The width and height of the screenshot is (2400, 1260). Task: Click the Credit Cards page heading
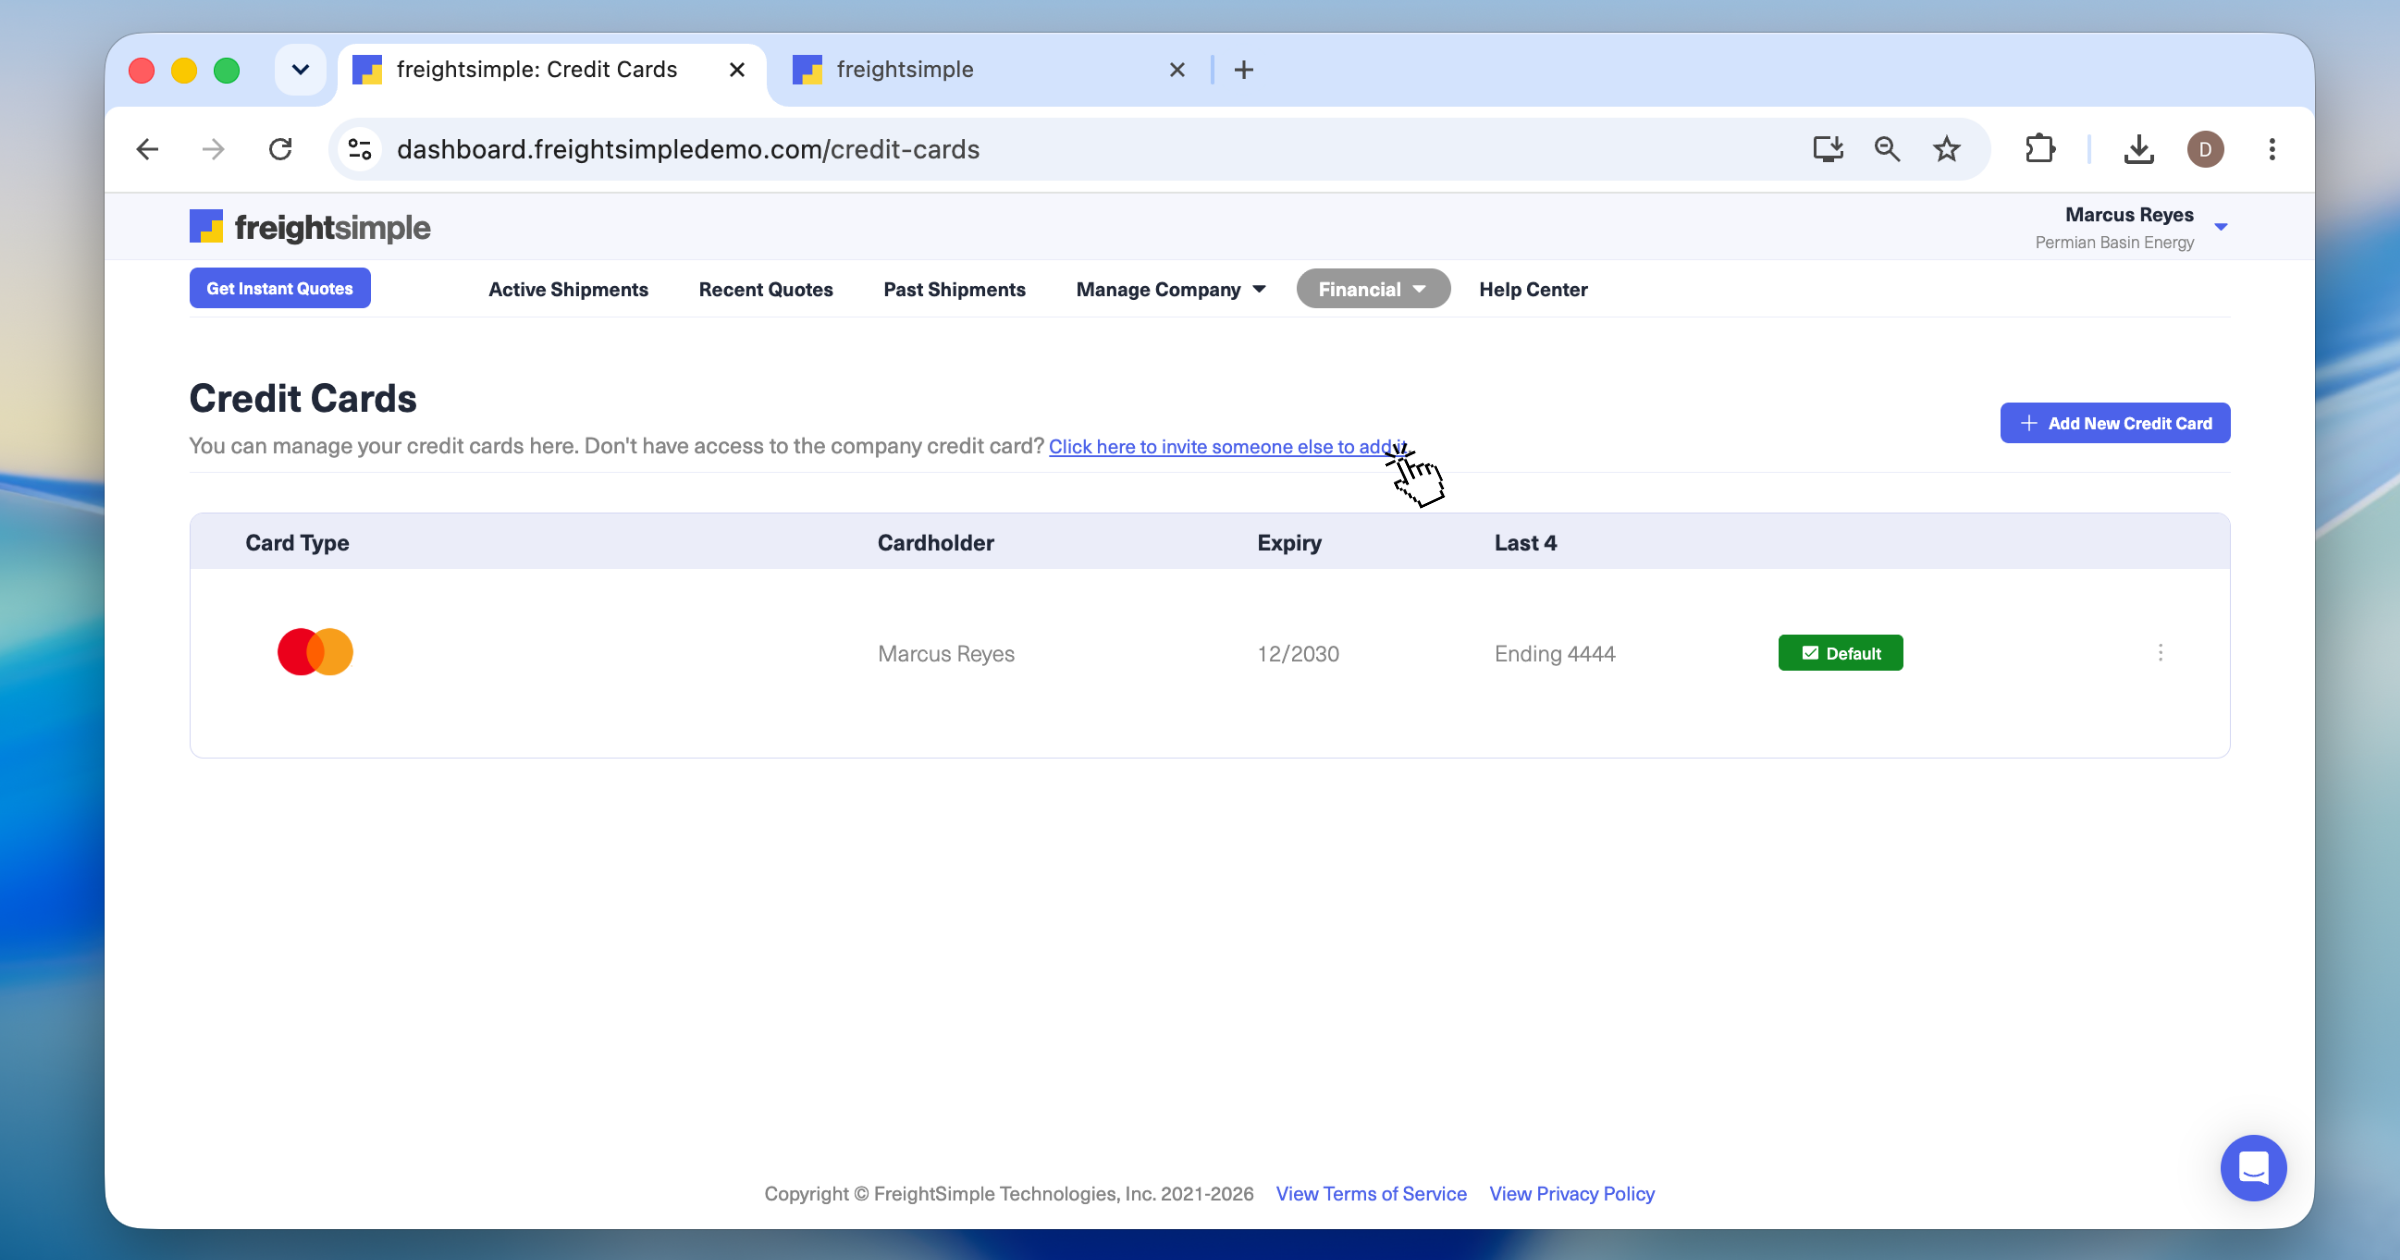pos(303,398)
